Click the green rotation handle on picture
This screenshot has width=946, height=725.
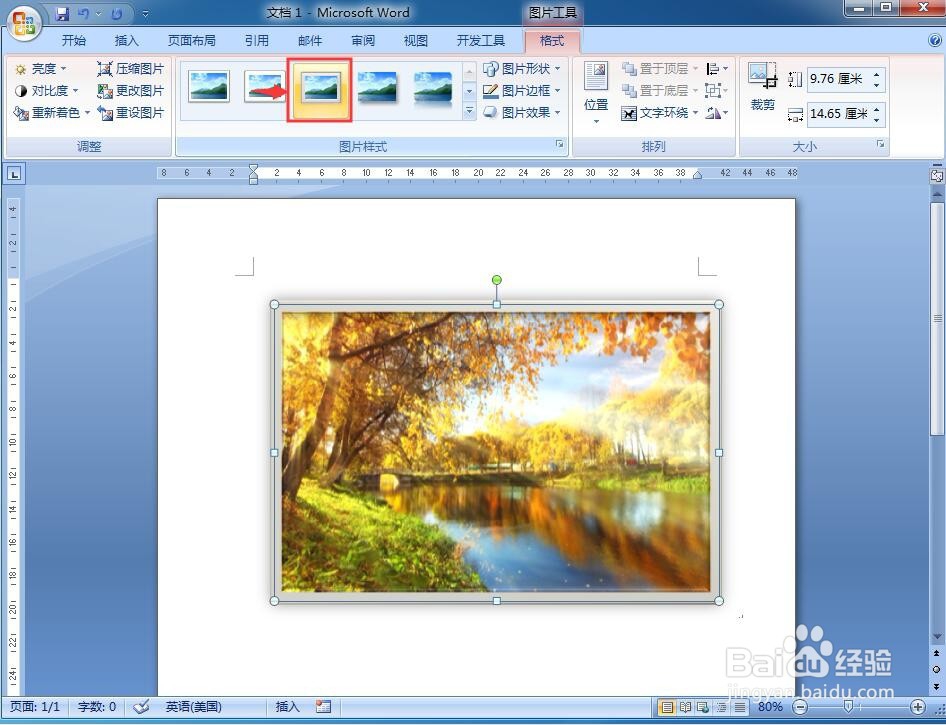click(x=497, y=280)
